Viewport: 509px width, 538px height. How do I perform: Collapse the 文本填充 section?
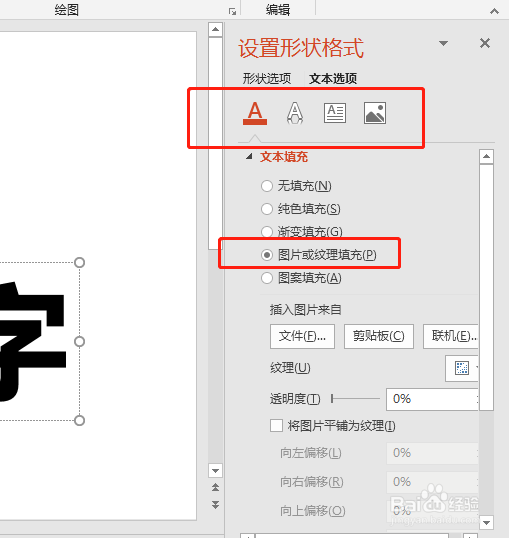pos(249,157)
